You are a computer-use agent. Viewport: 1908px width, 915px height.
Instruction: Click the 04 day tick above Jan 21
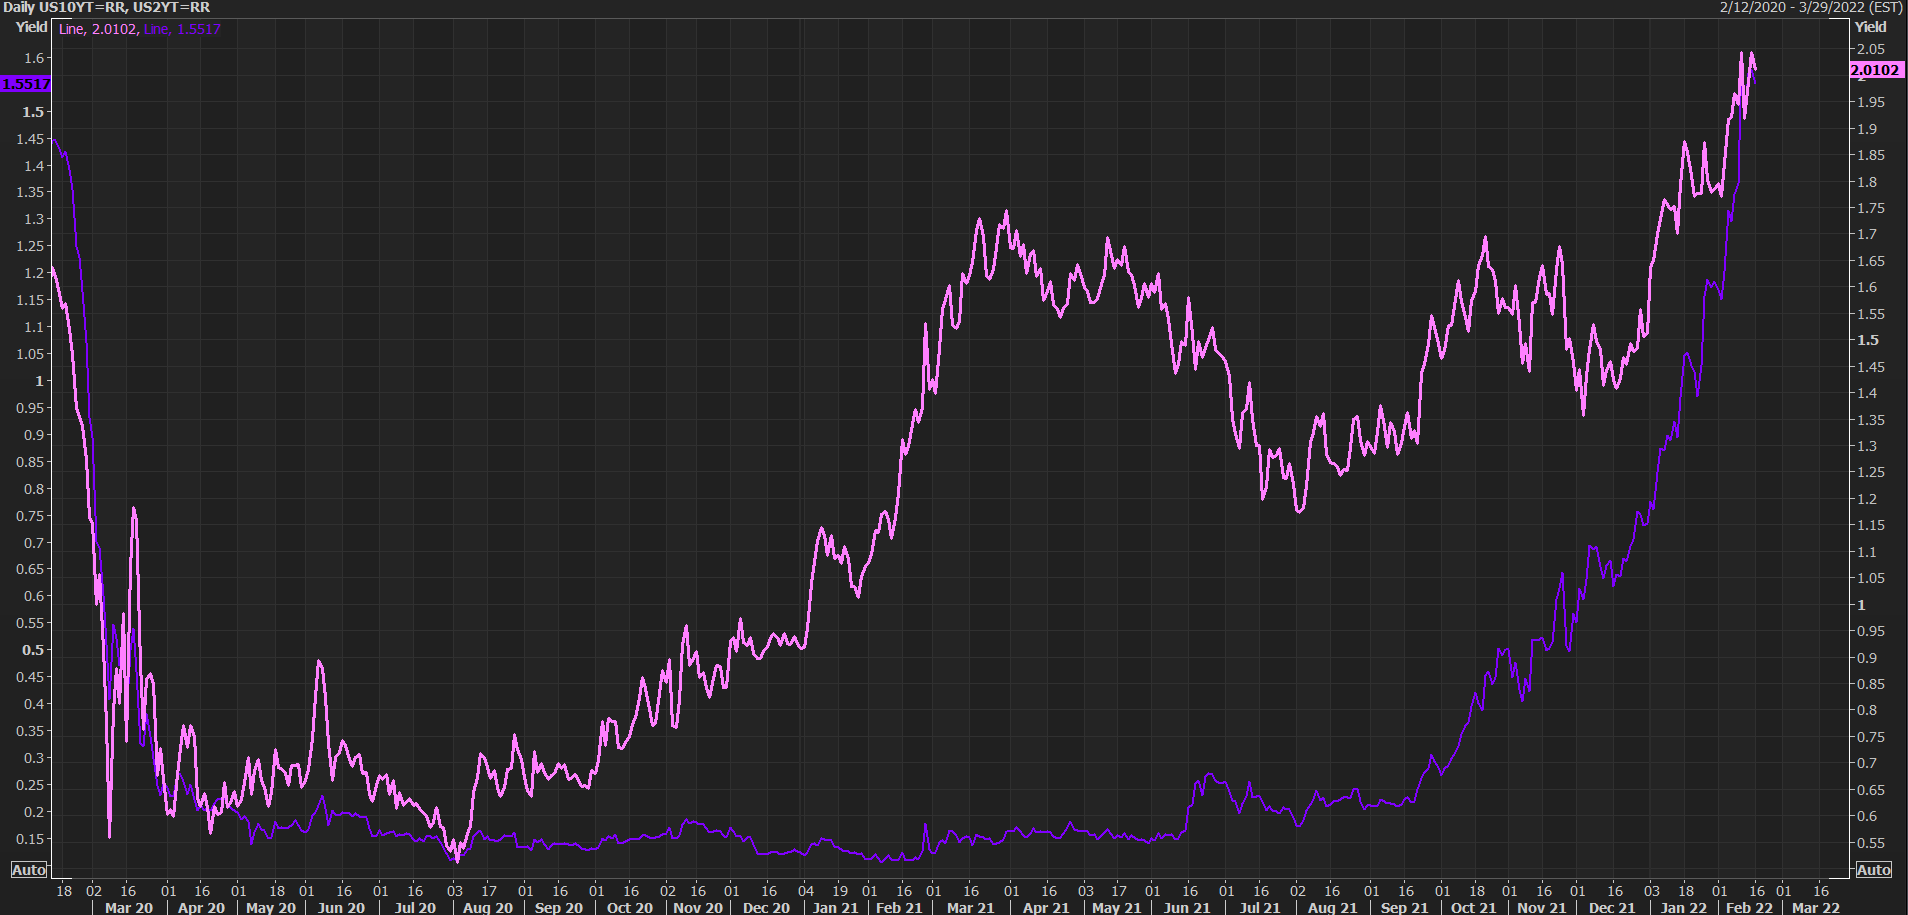[806, 891]
